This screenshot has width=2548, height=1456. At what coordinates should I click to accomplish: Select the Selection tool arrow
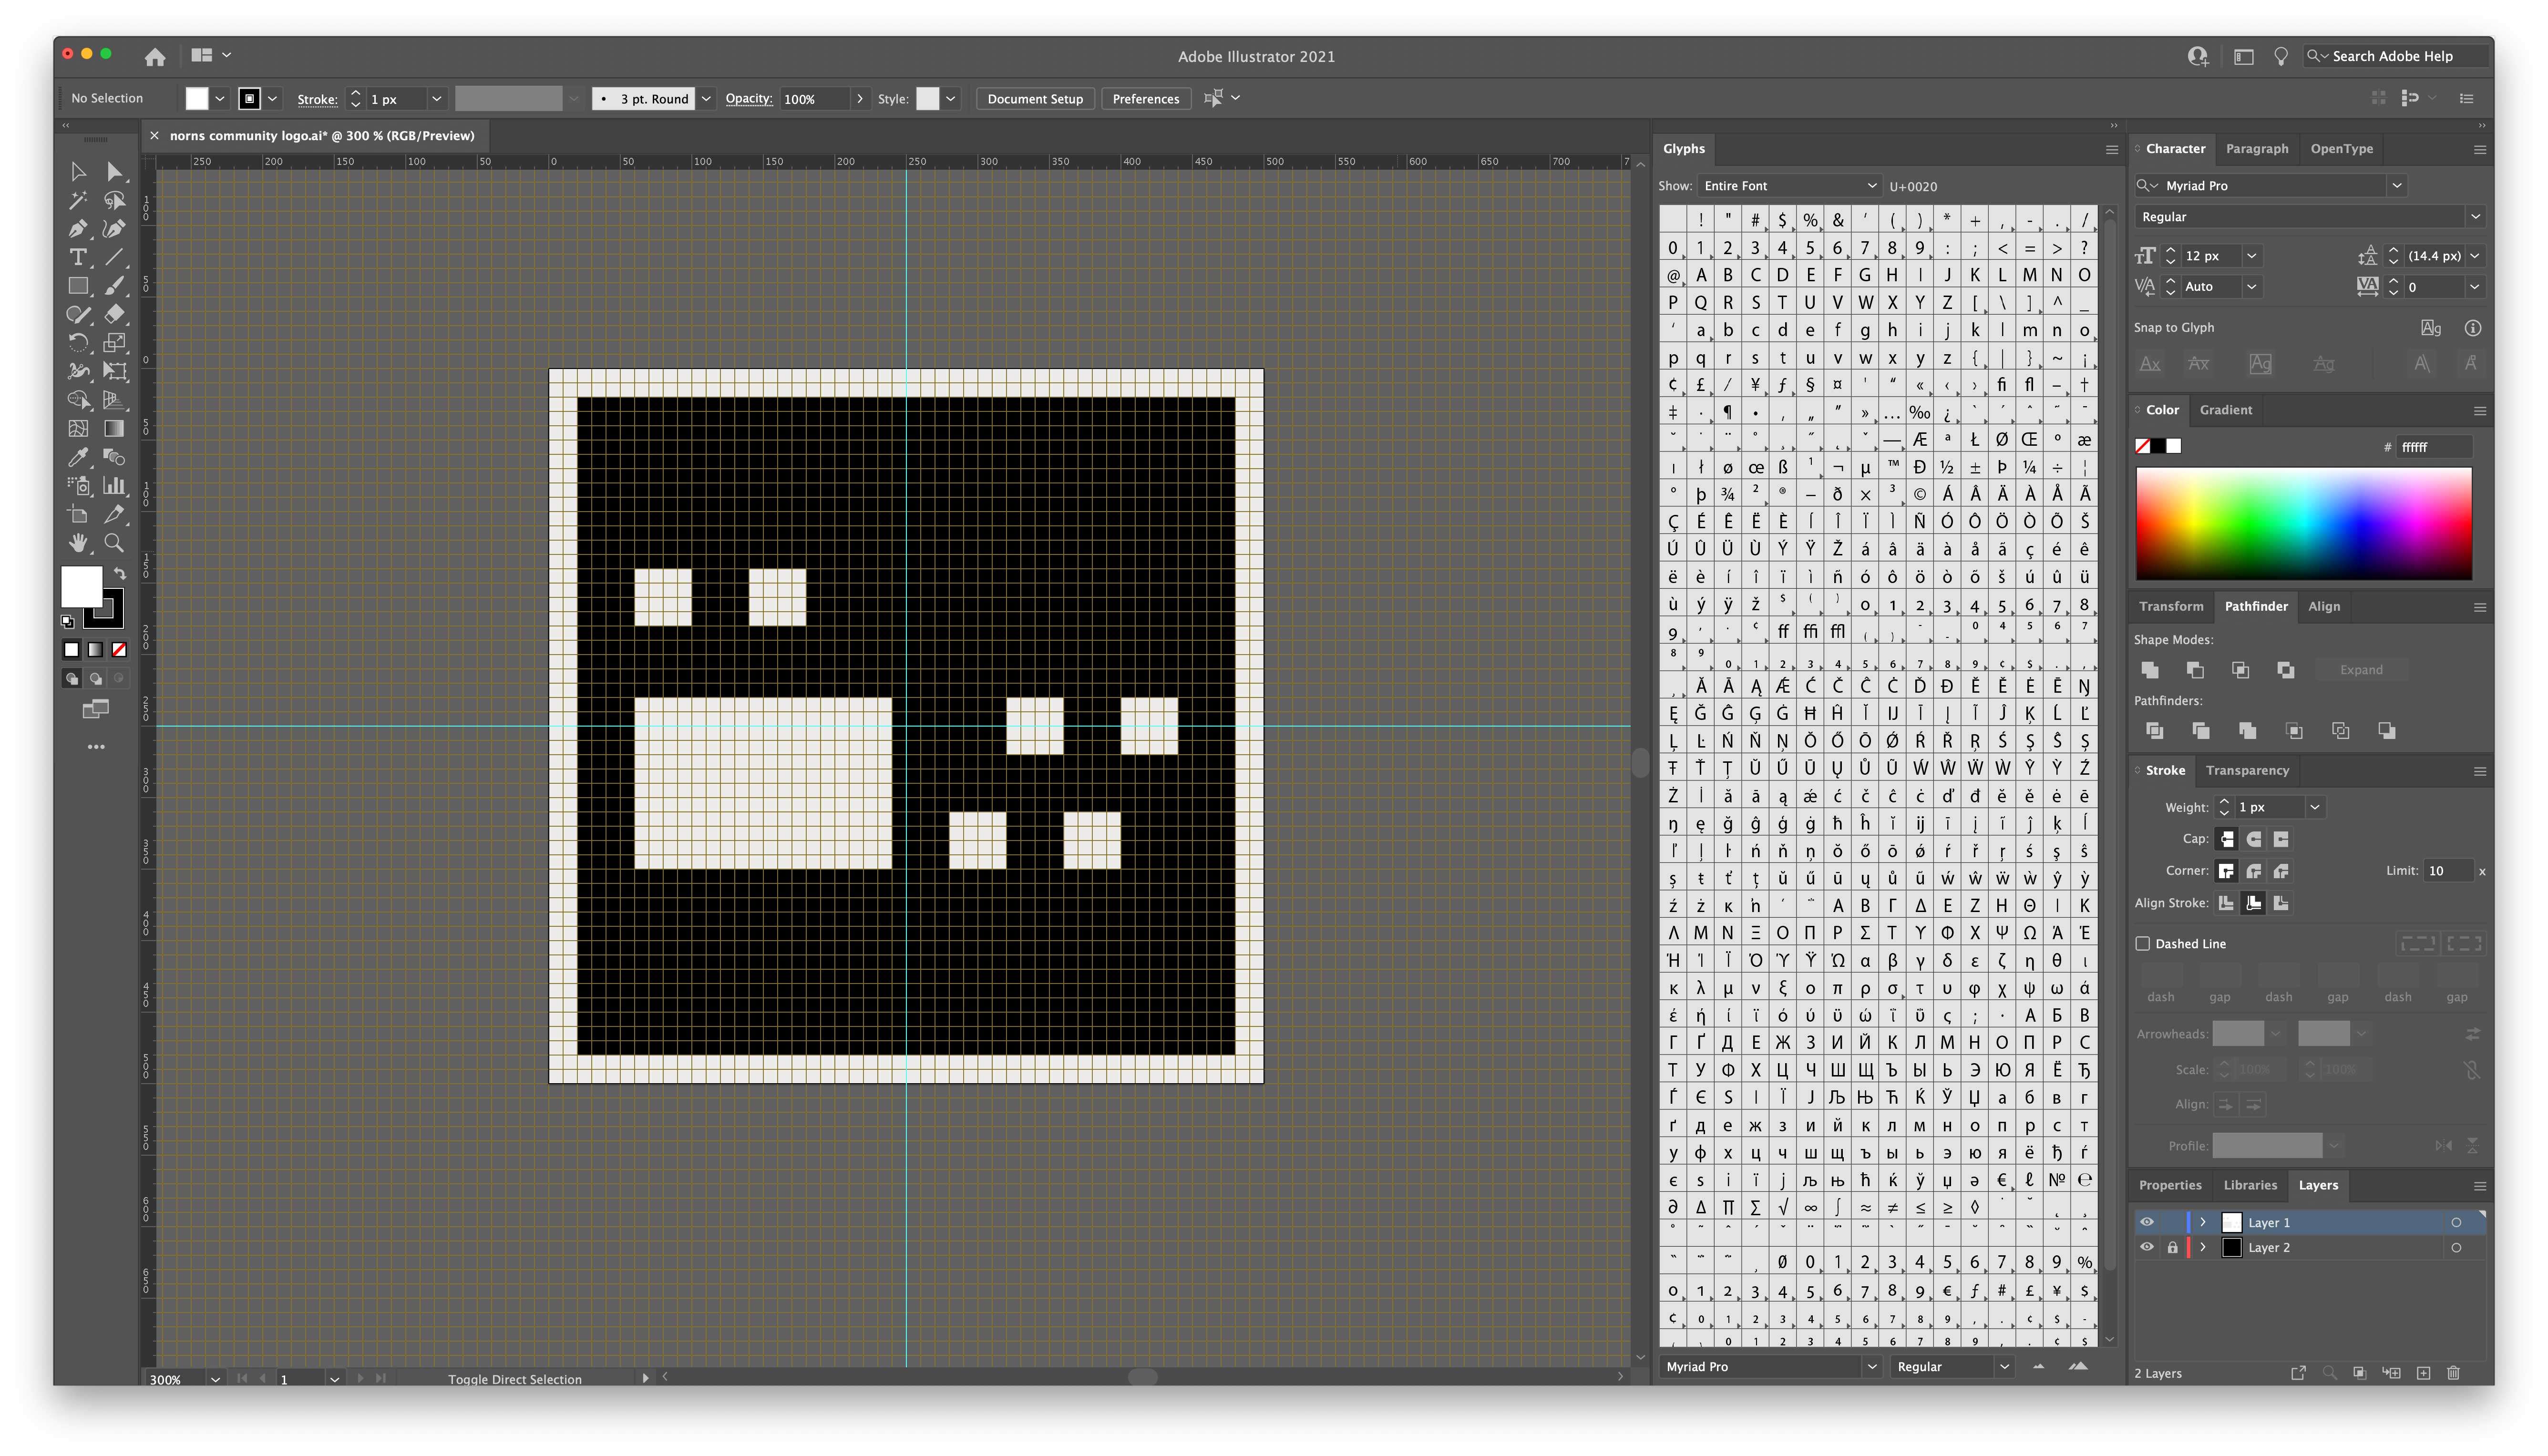[78, 172]
